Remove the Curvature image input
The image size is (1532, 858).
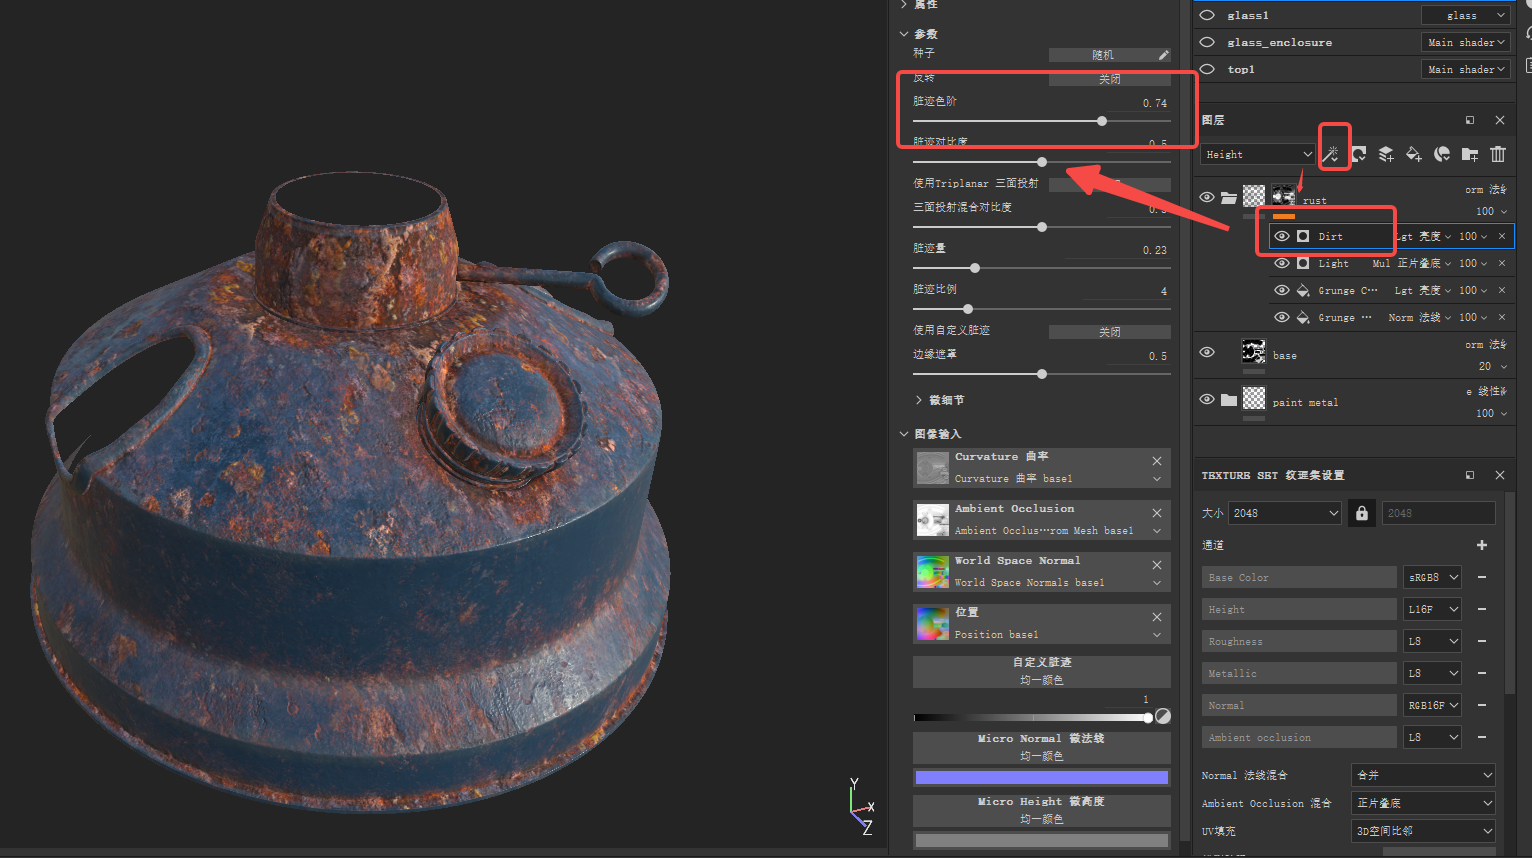[1157, 461]
